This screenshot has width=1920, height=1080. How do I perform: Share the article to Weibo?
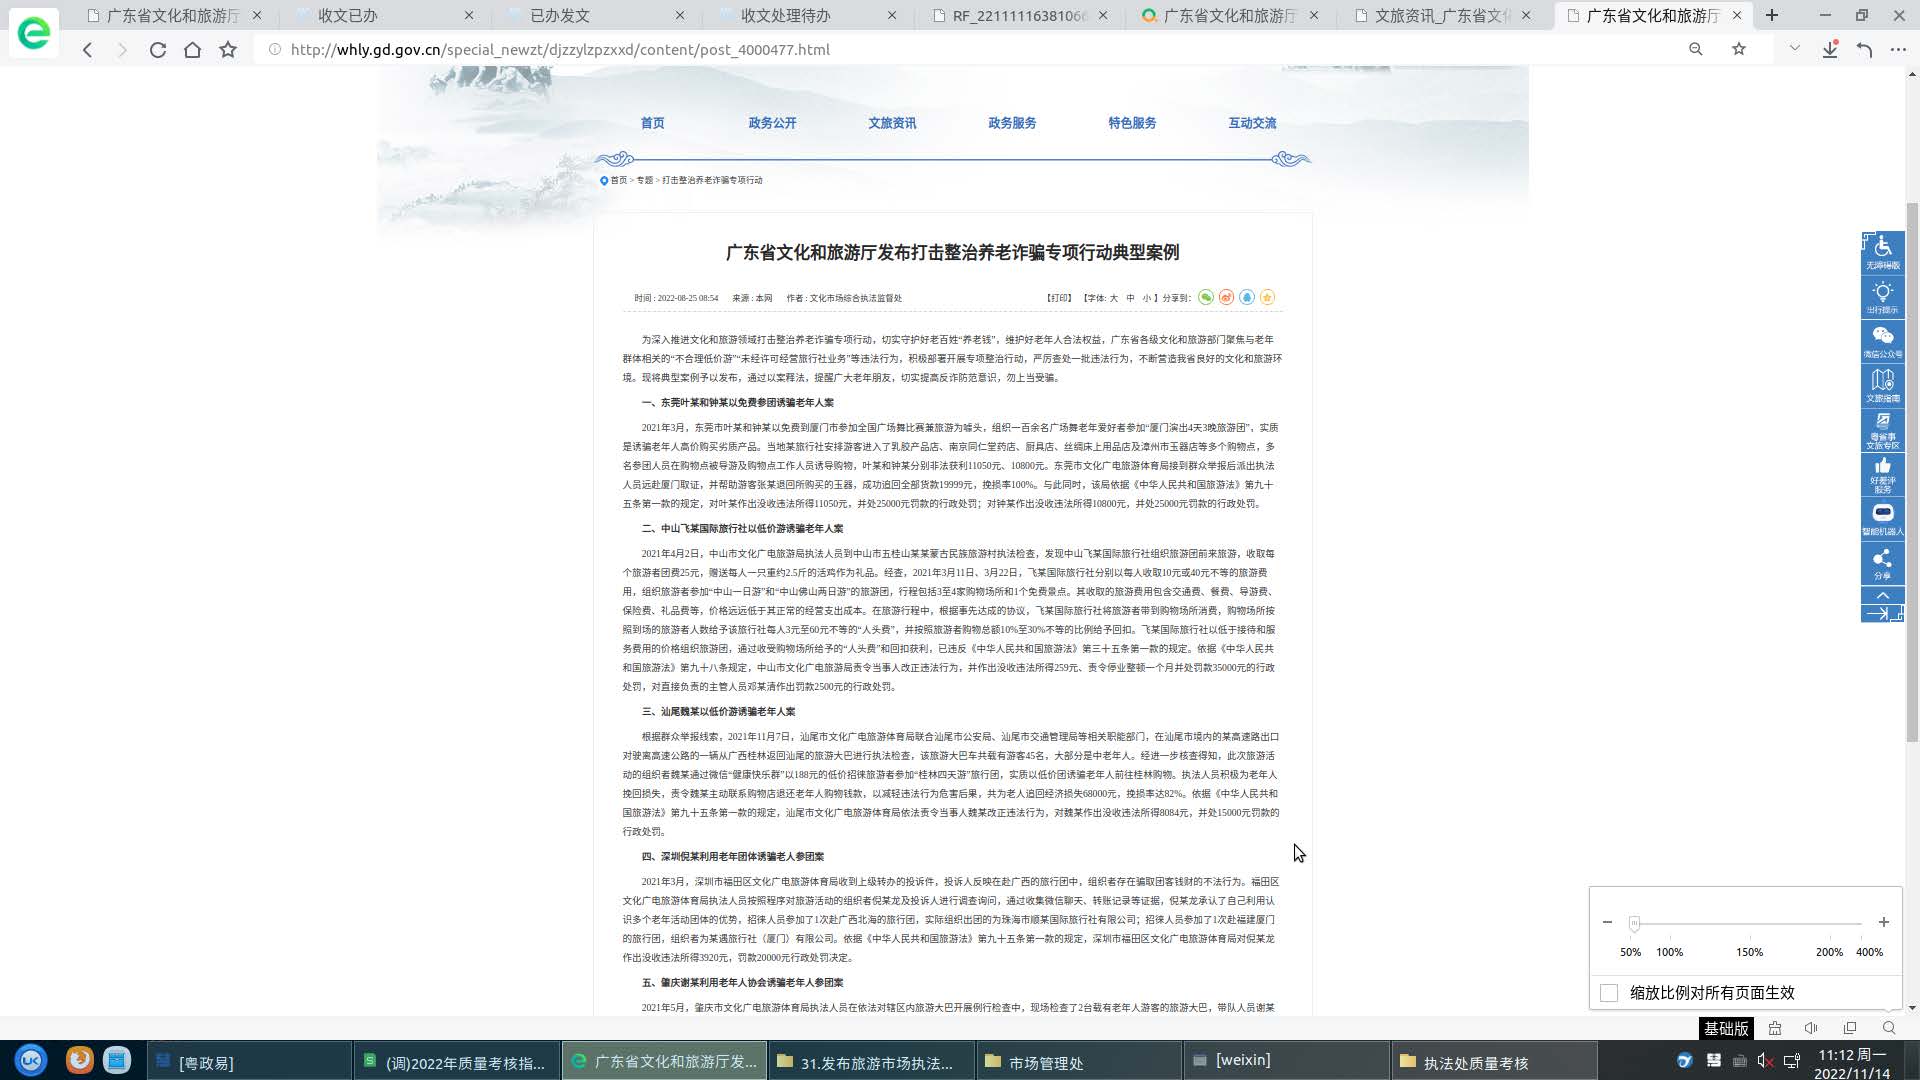pos(1226,297)
